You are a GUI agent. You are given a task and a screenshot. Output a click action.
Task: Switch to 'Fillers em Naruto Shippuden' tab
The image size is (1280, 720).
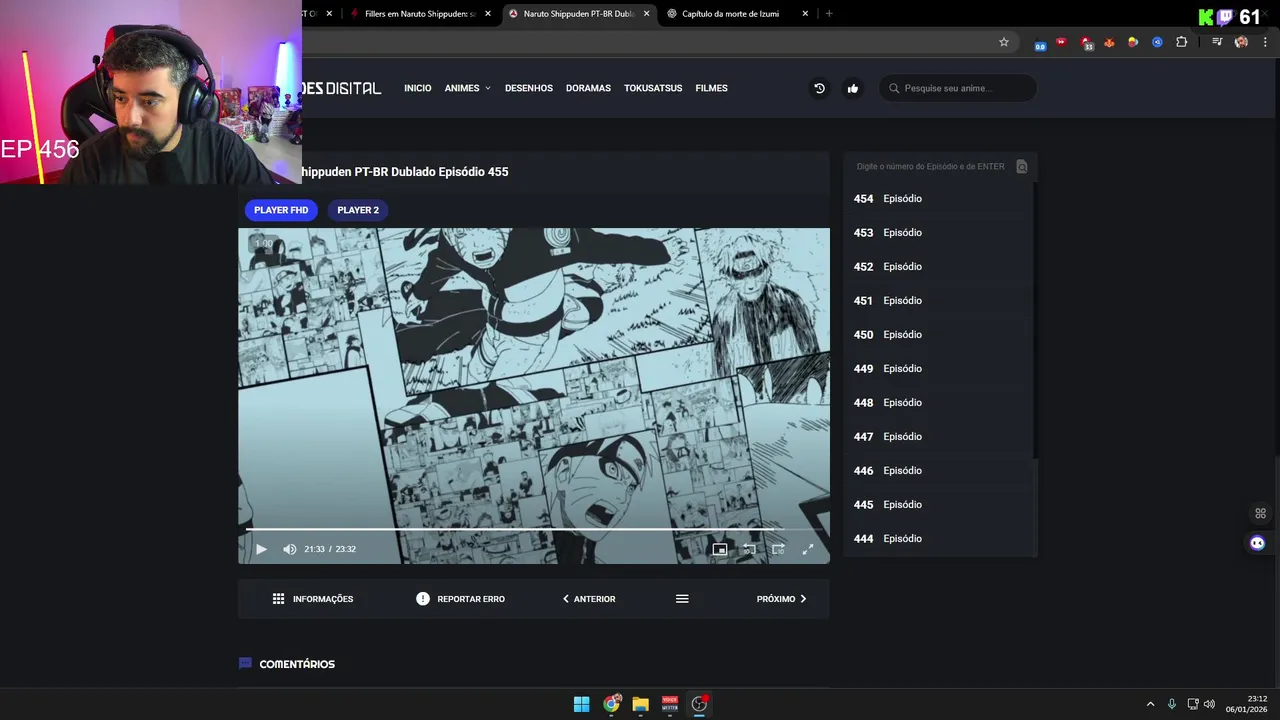click(x=420, y=14)
